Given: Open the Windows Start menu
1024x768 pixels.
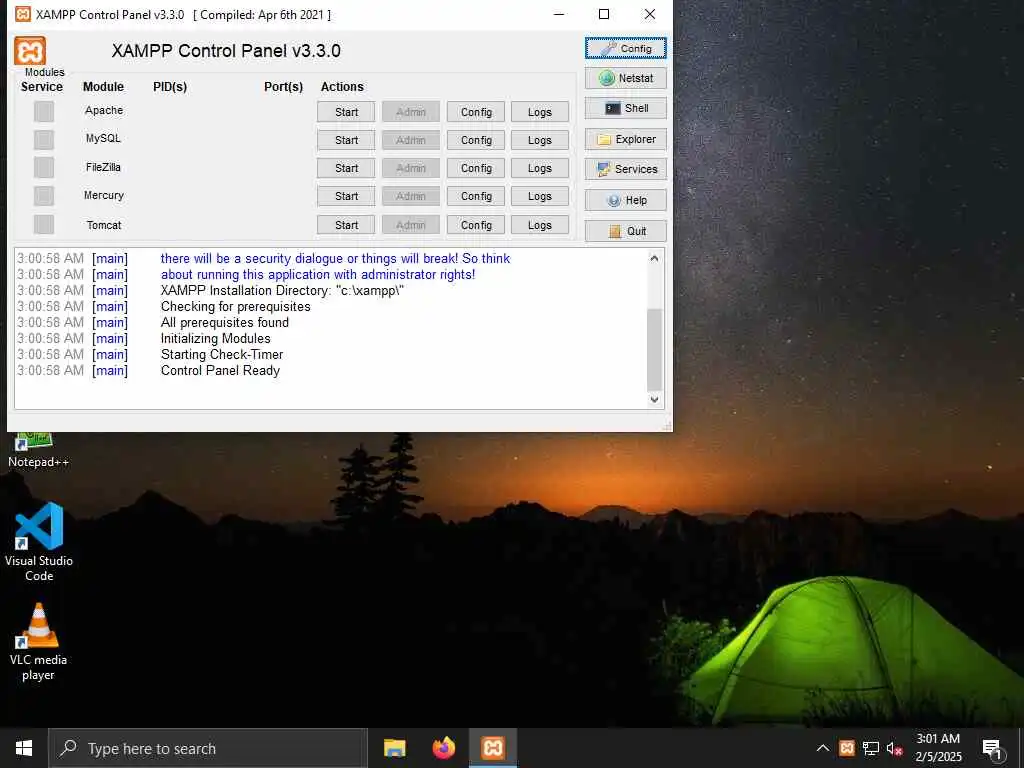Looking at the screenshot, I should tap(24, 748).
